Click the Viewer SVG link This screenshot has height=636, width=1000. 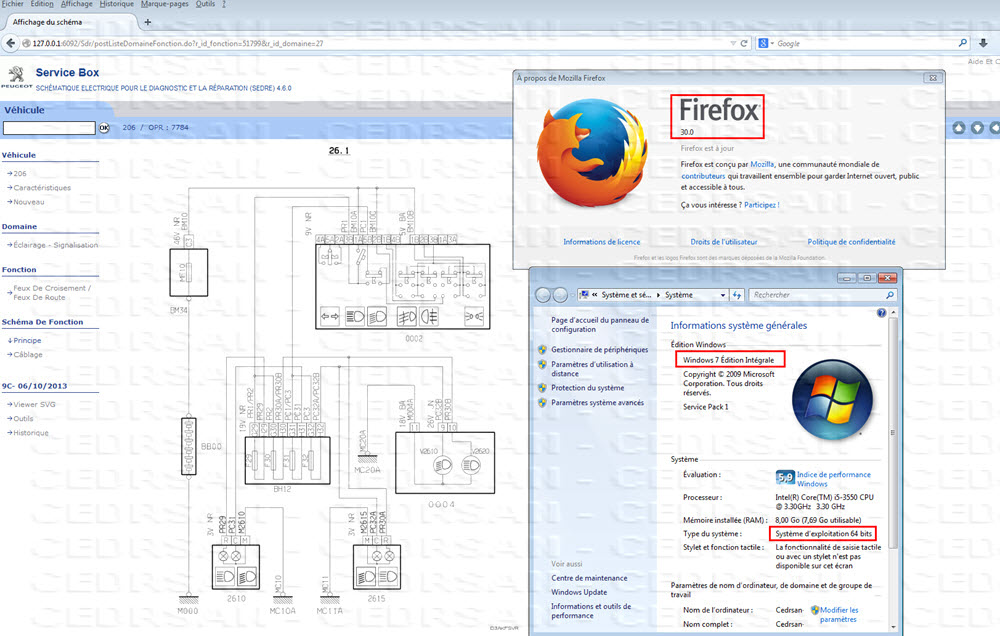click(34, 404)
